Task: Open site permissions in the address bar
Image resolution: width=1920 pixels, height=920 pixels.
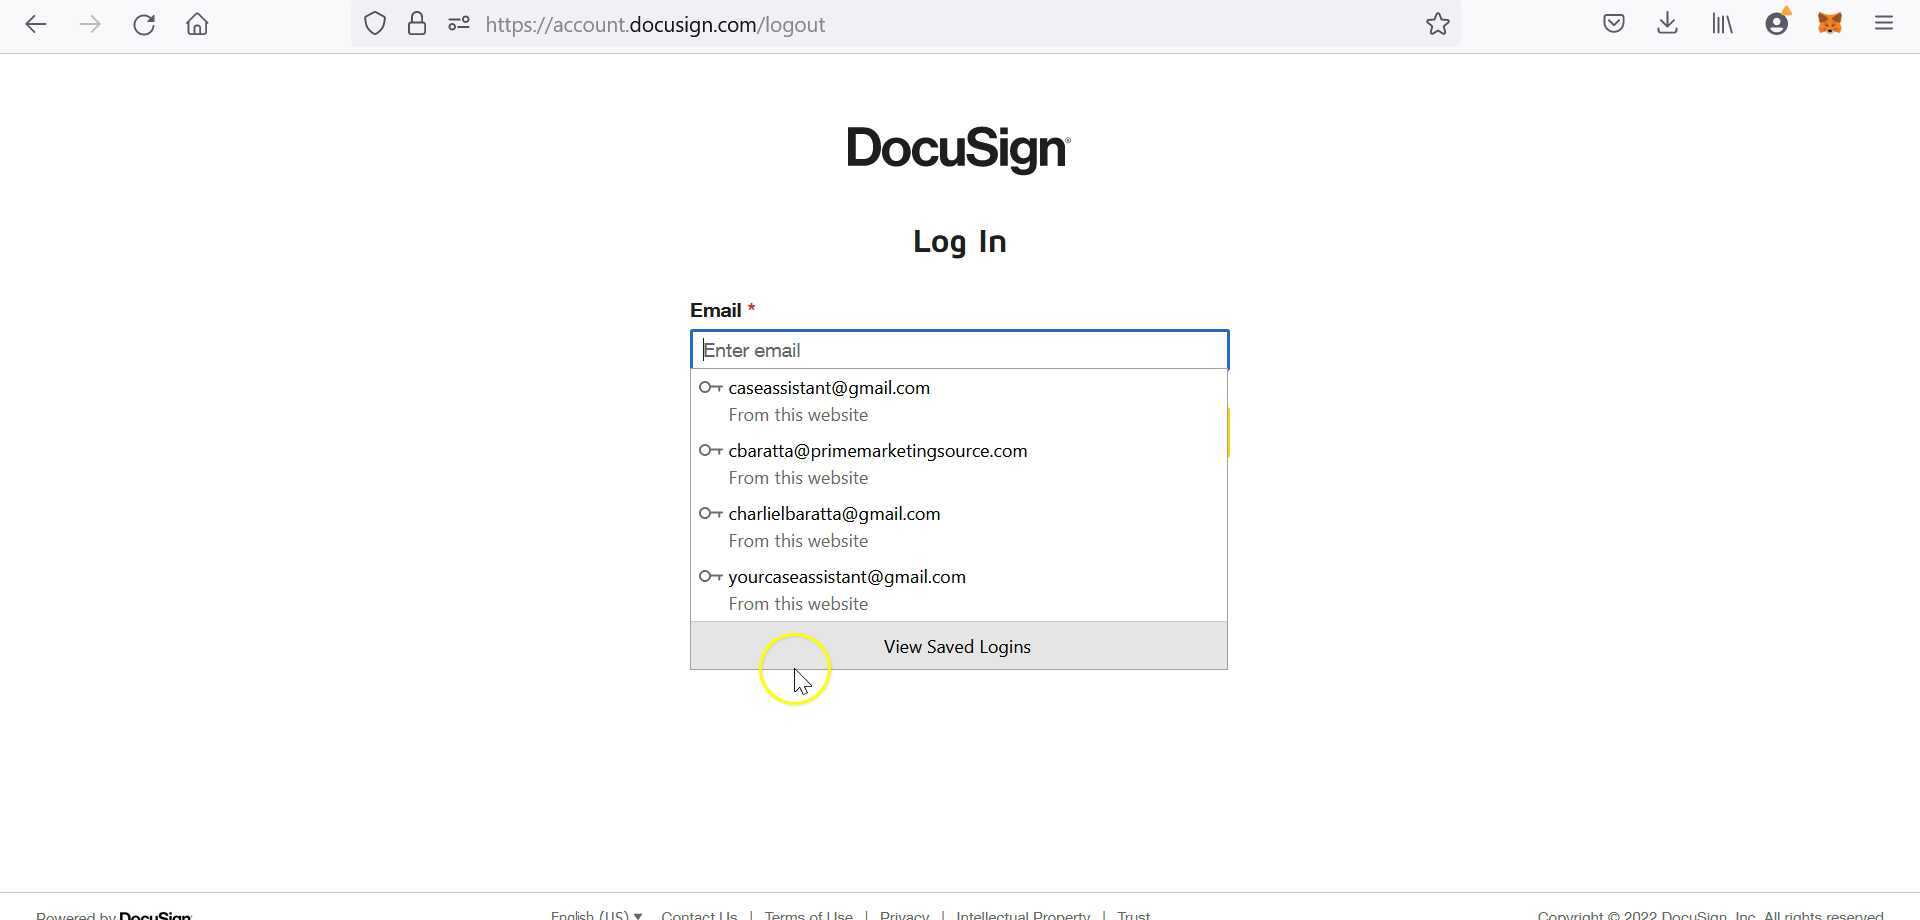Action: (458, 23)
